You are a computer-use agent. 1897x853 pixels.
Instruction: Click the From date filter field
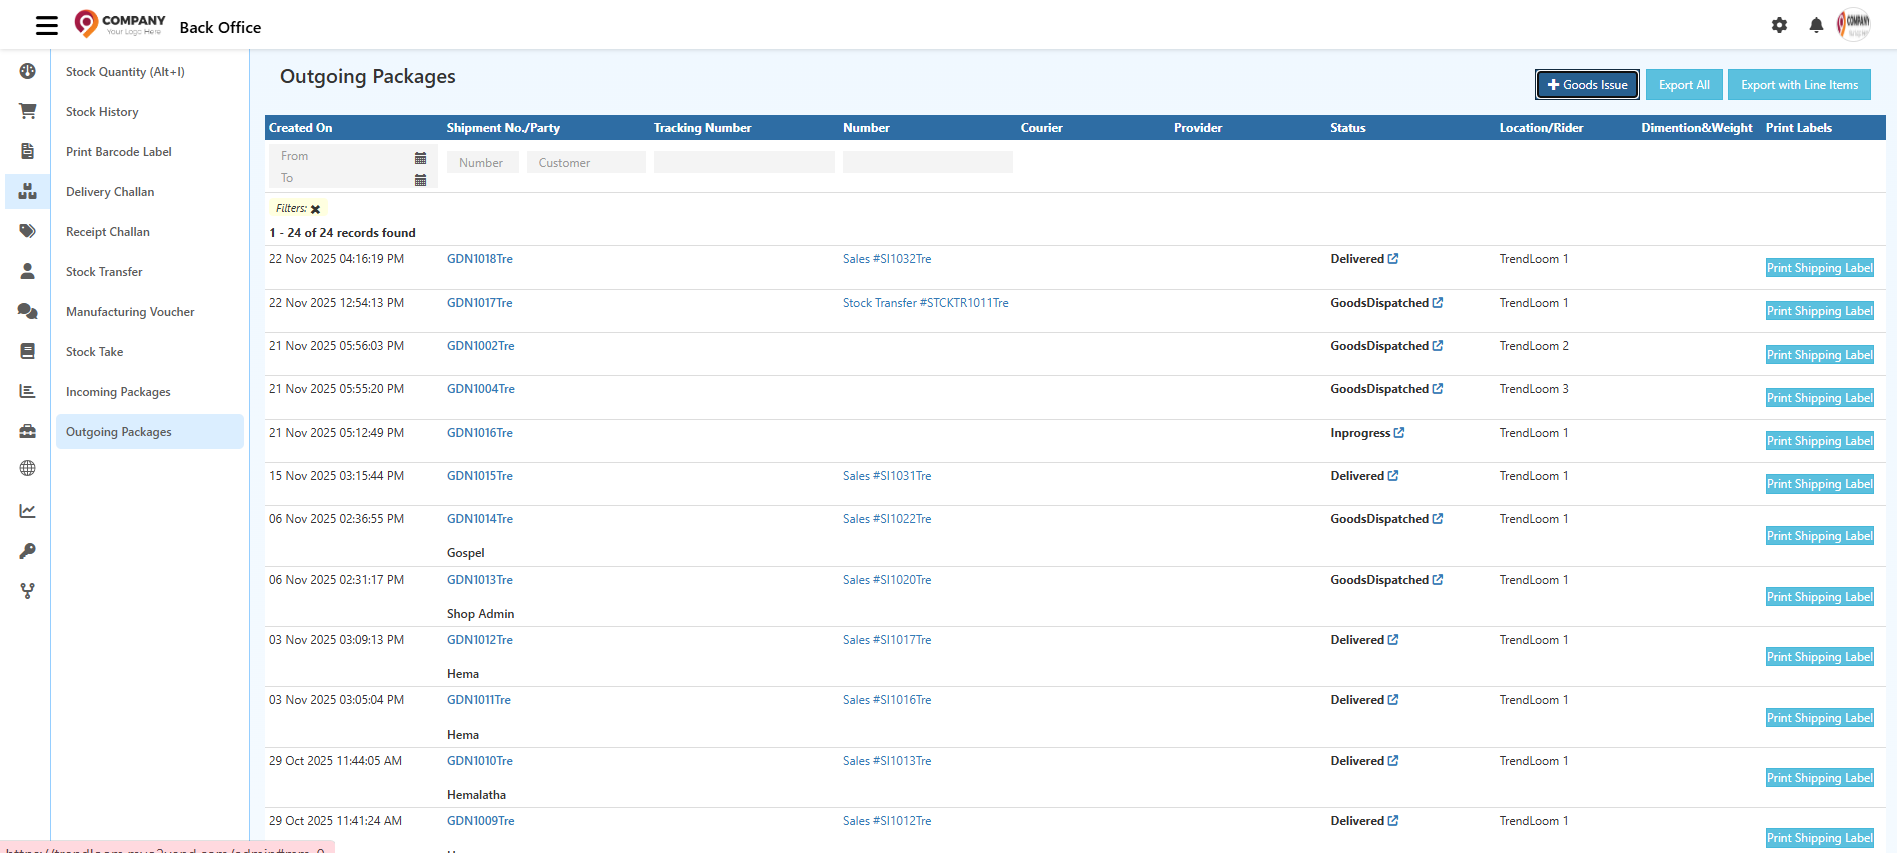tap(342, 156)
